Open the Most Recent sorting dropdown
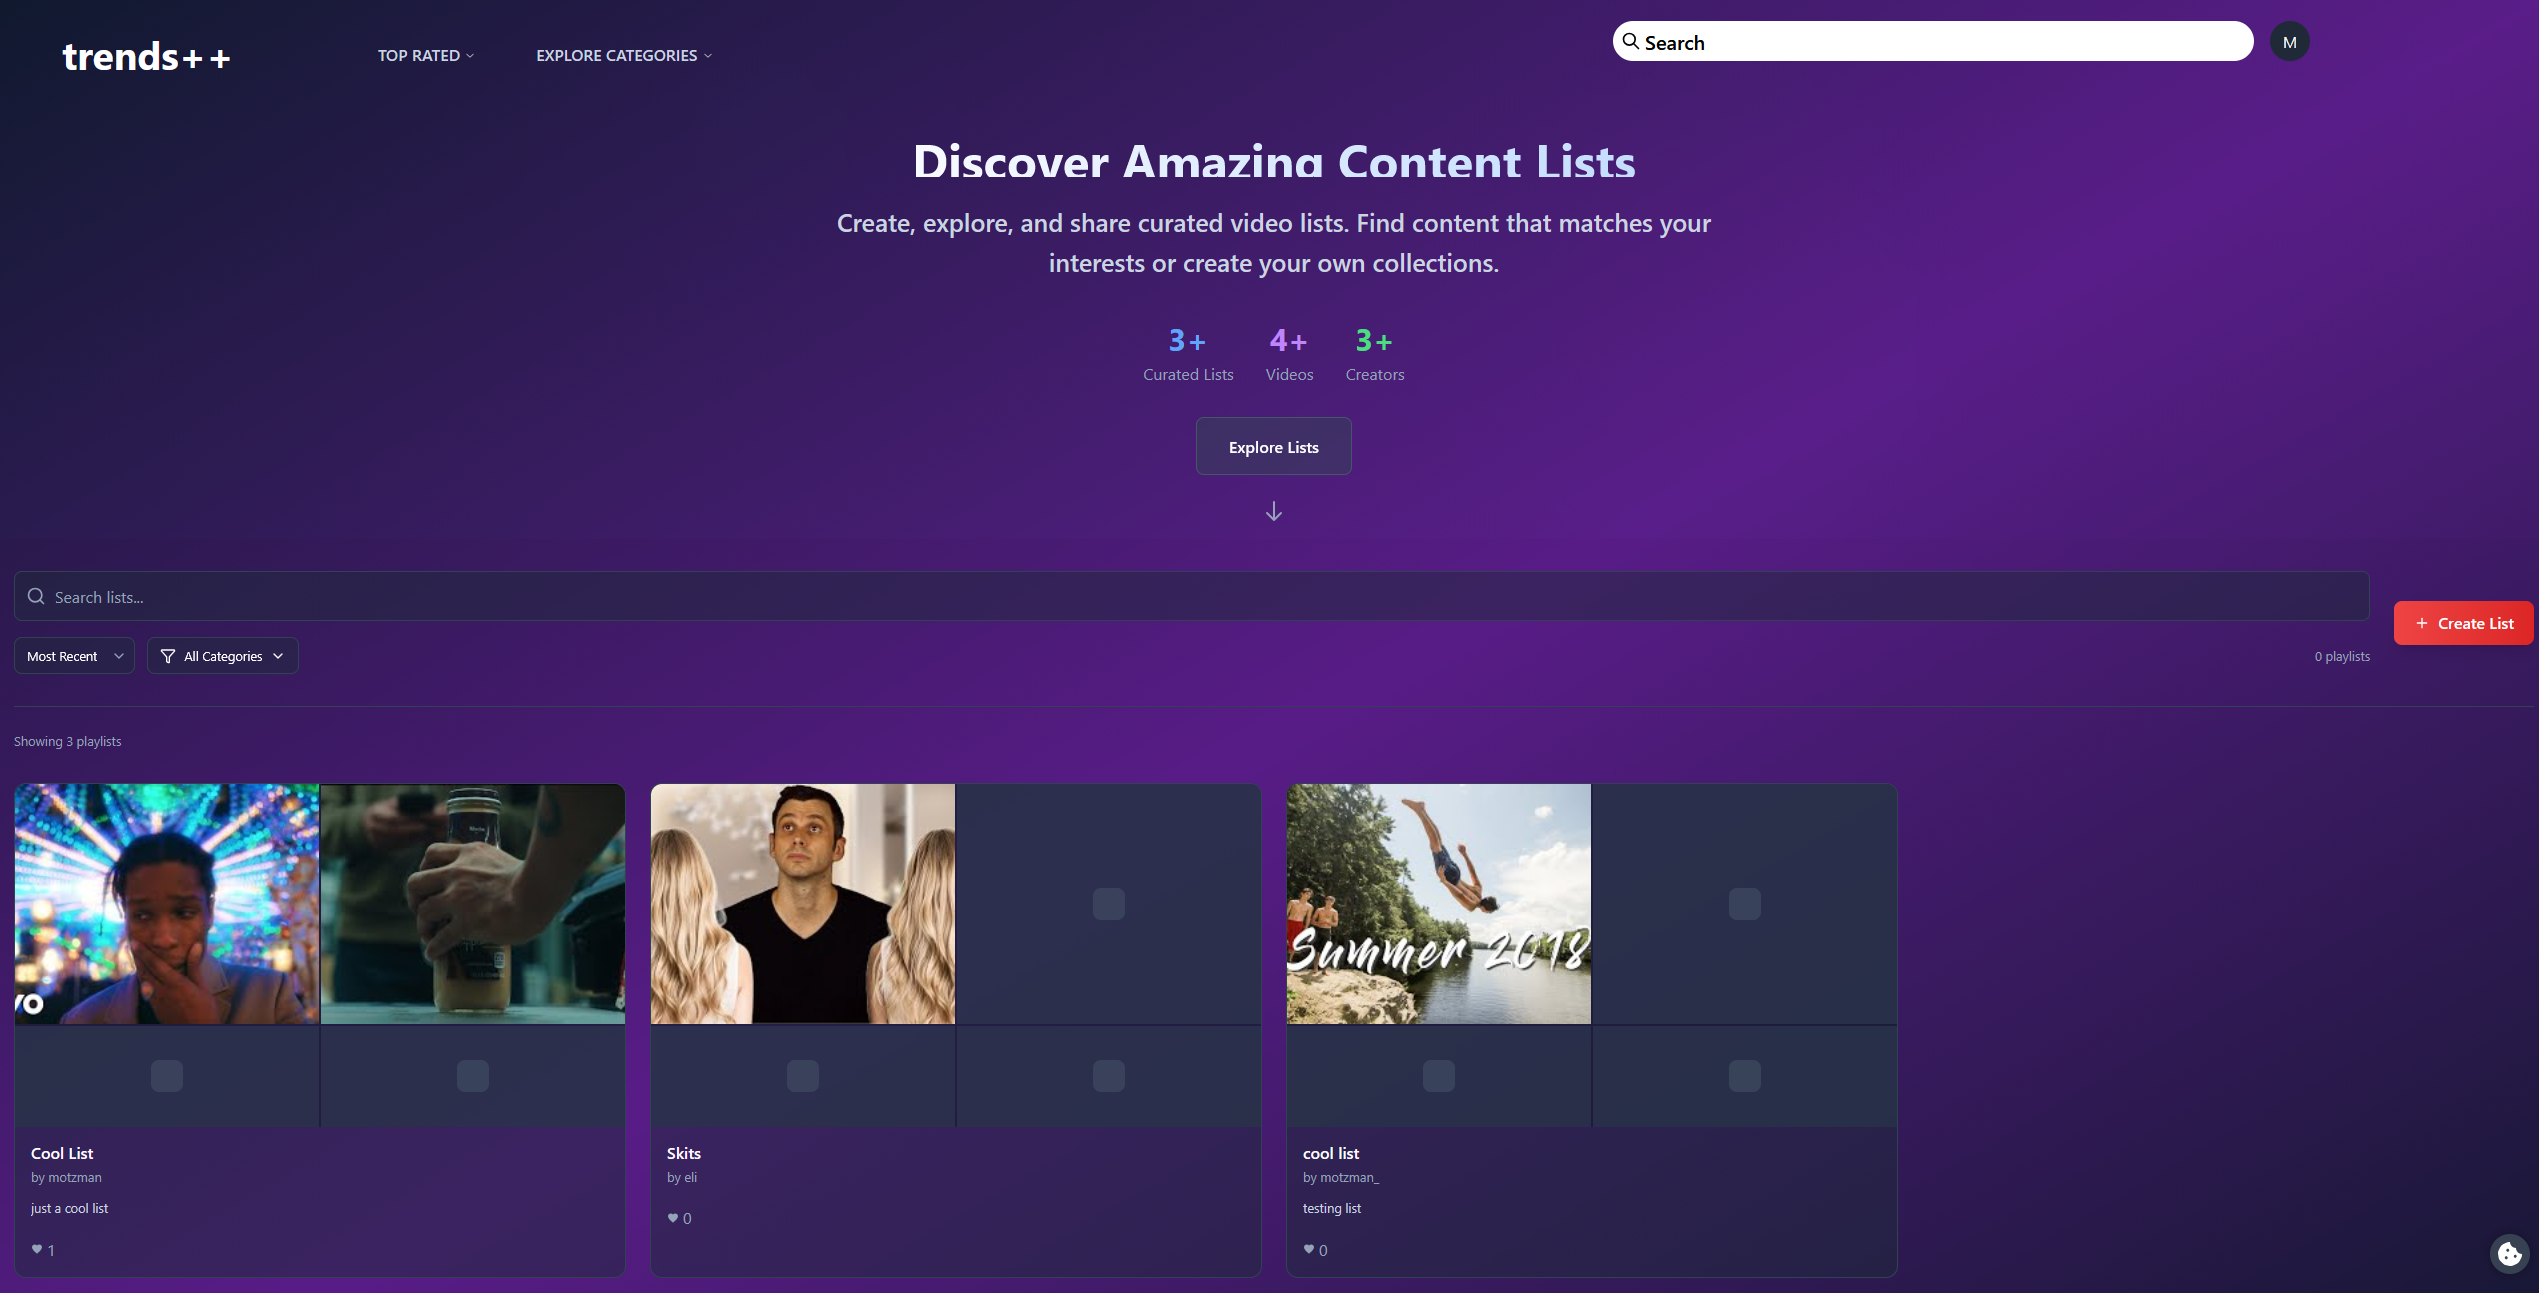The width and height of the screenshot is (2539, 1293). [74, 655]
